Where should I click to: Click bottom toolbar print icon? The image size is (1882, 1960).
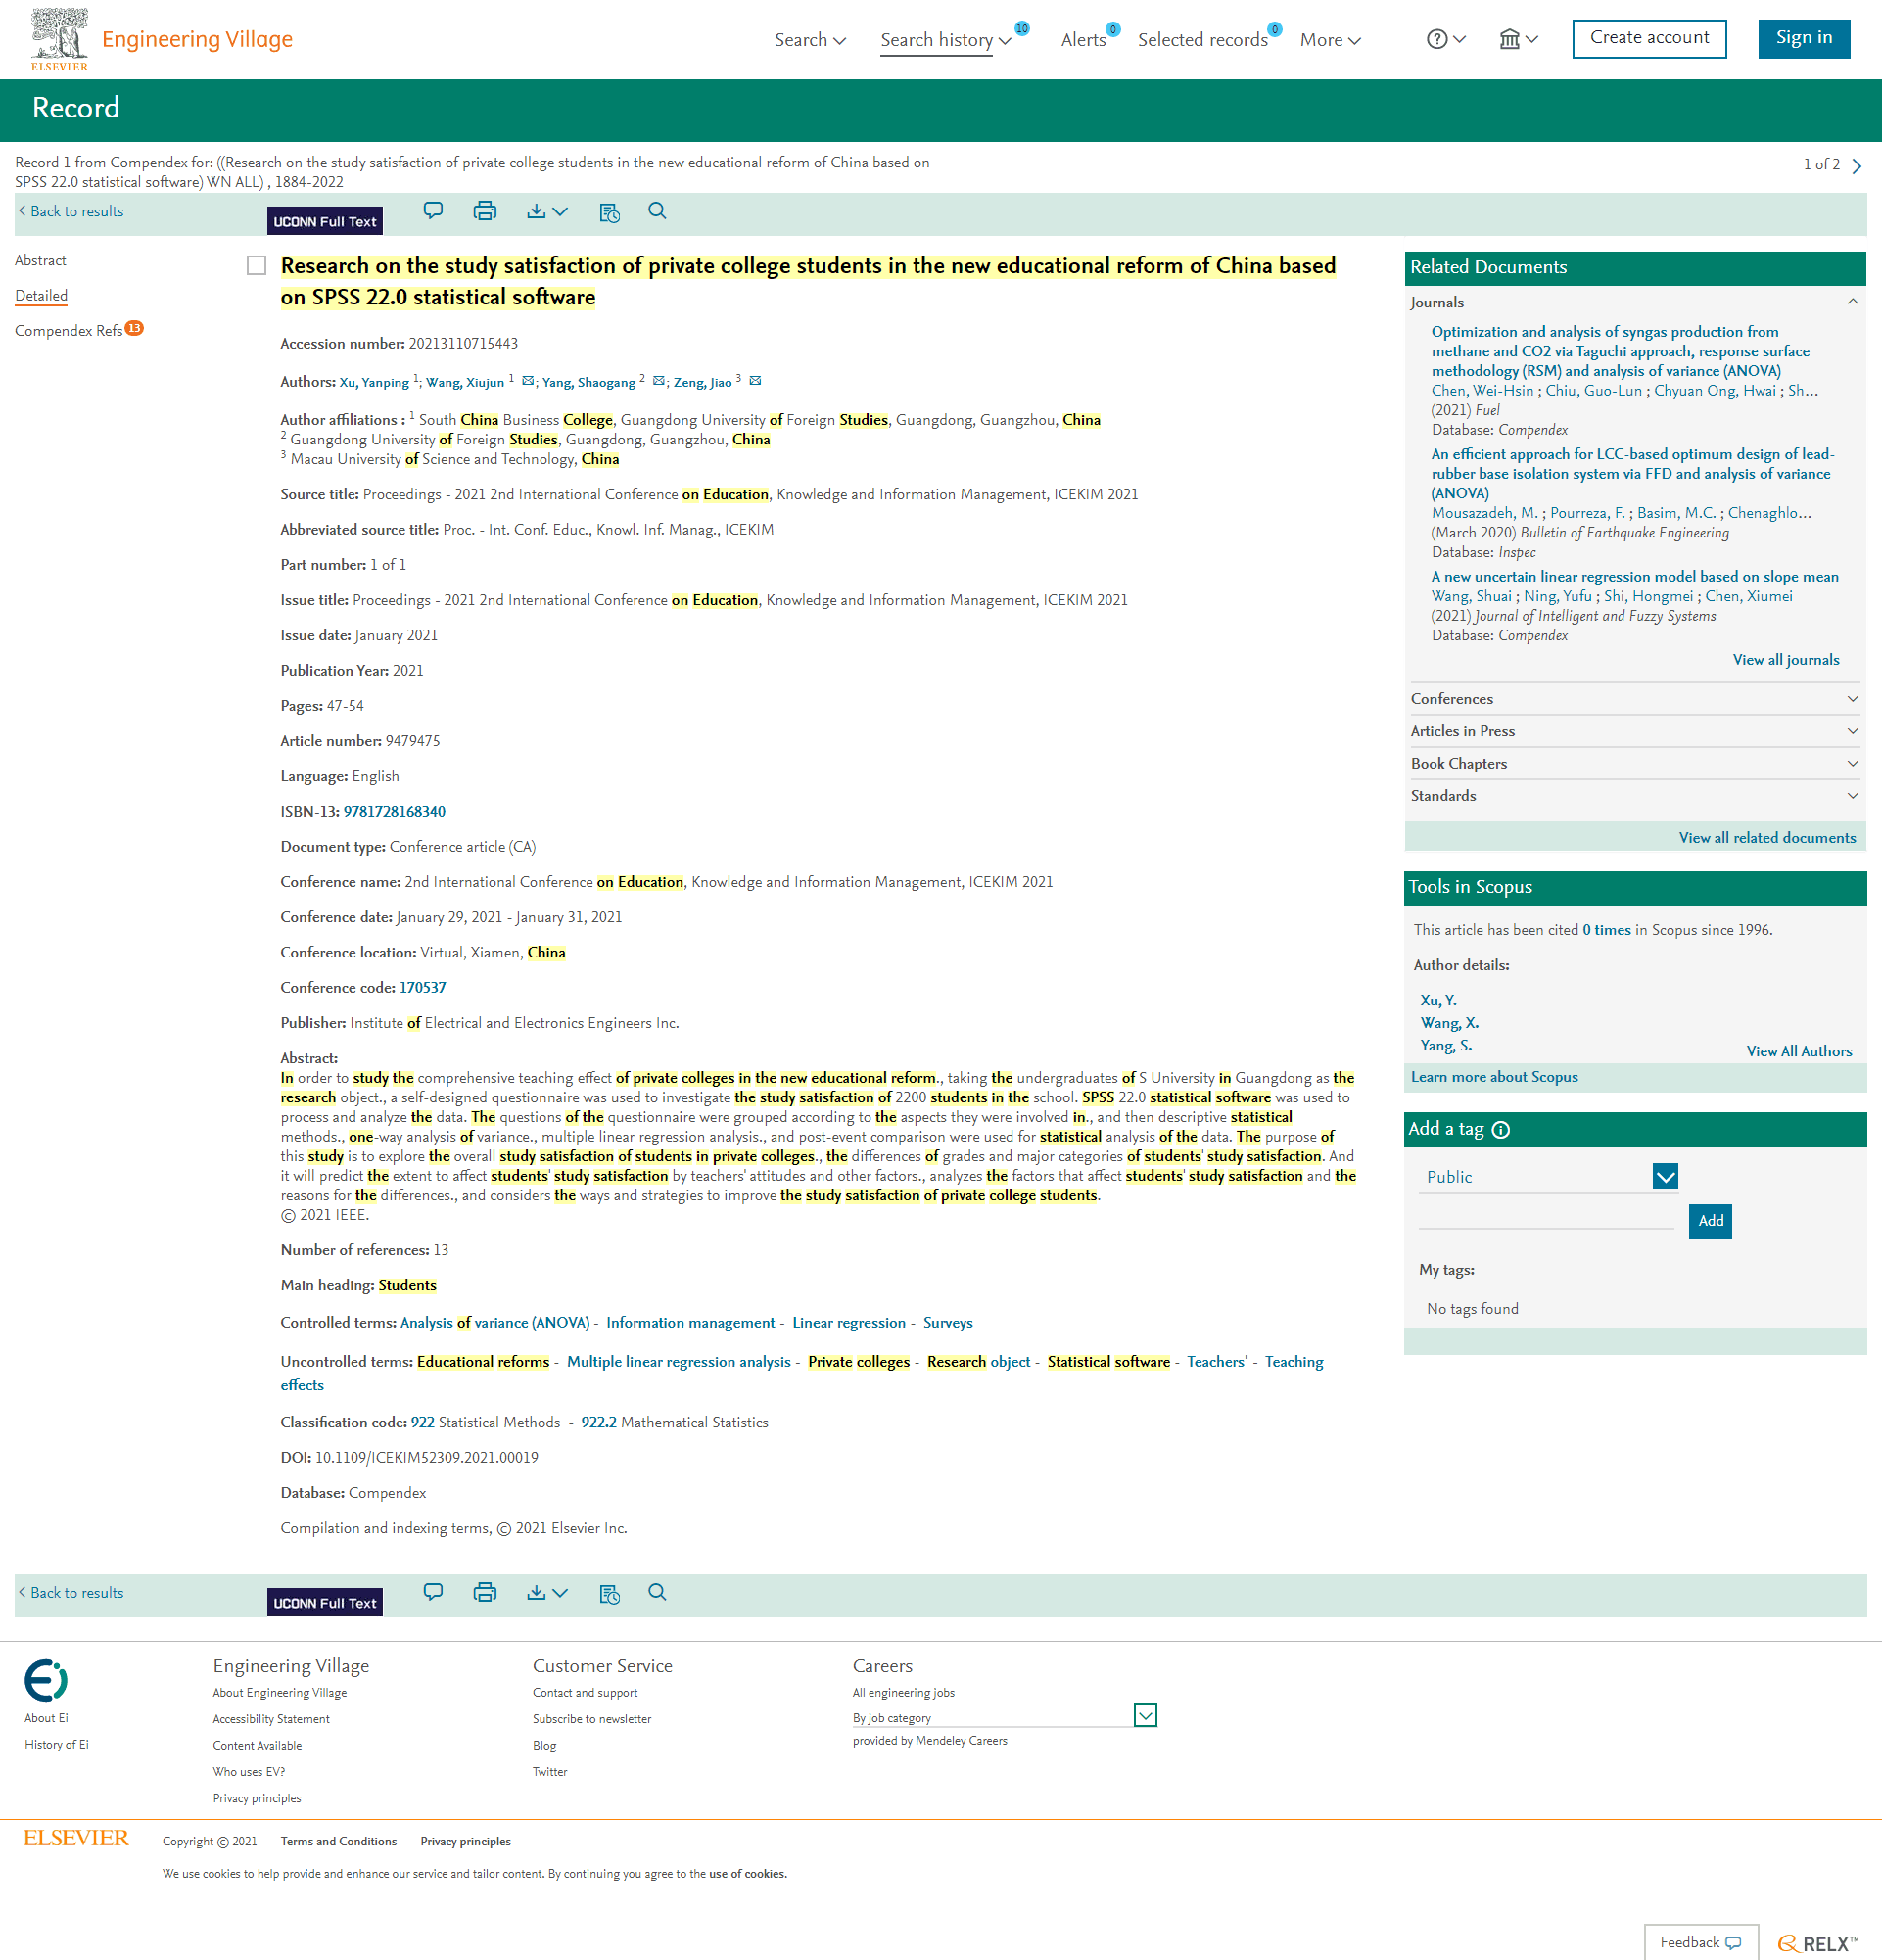tap(485, 1592)
